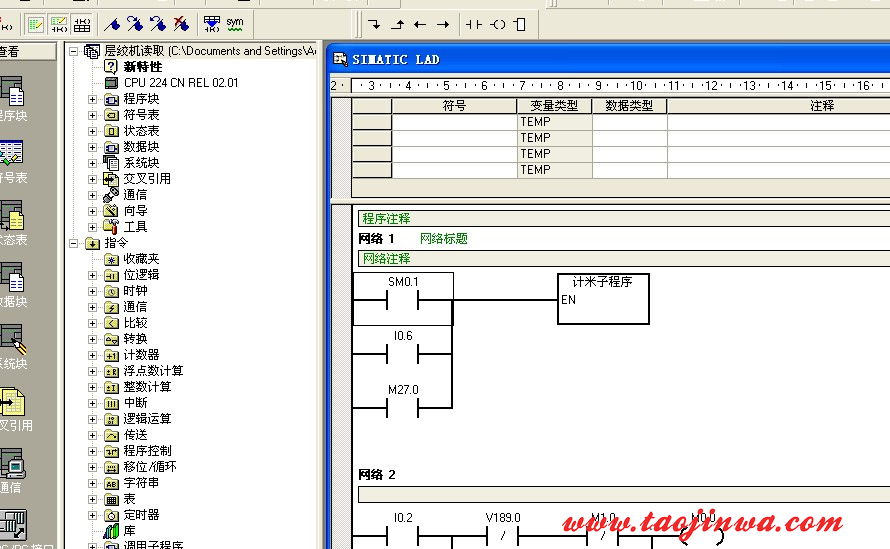Collapse the 指令 instruction tree node

pyautogui.click(x=74, y=243)
